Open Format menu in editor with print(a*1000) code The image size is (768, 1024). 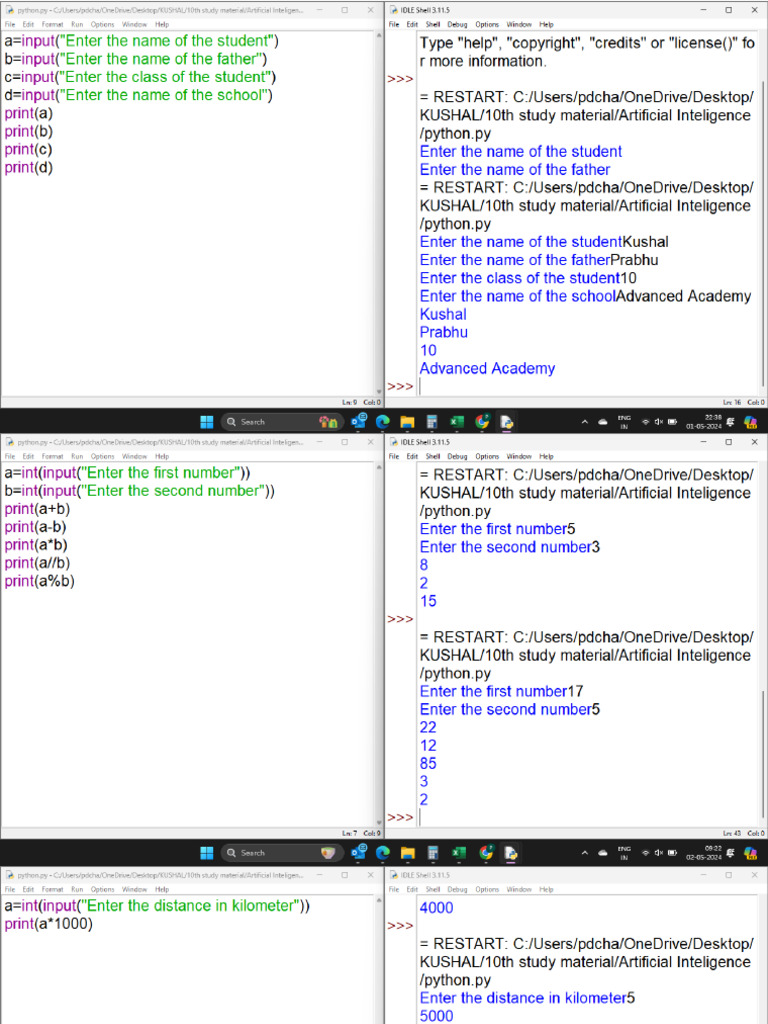click(50, 889)
